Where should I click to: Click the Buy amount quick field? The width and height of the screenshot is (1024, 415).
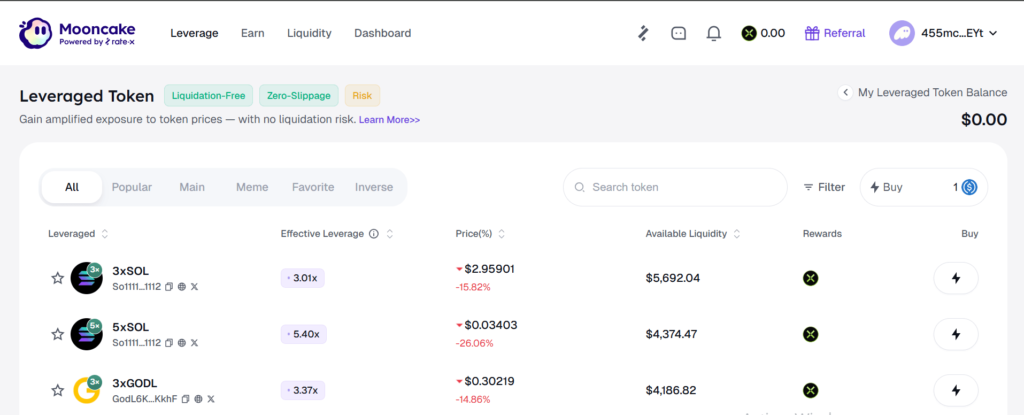pos(923,188)
